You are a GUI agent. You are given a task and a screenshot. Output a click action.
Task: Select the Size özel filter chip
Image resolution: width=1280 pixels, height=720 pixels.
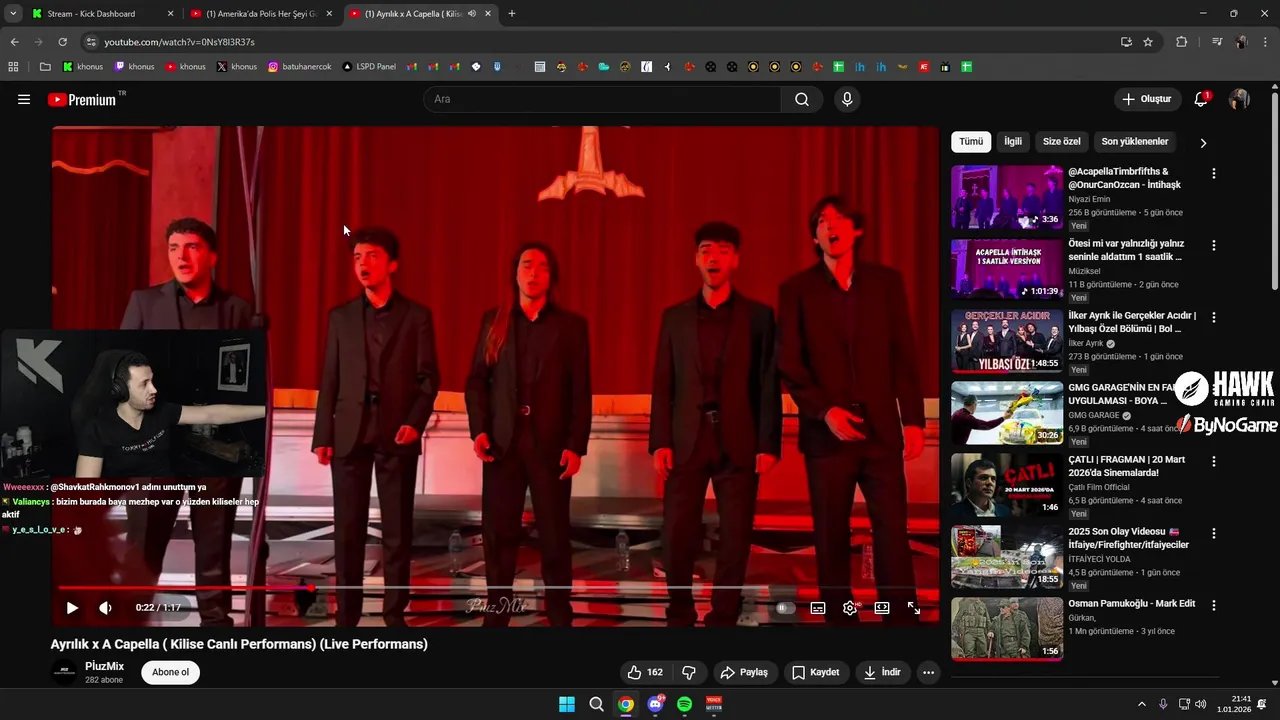point(1062,142)
